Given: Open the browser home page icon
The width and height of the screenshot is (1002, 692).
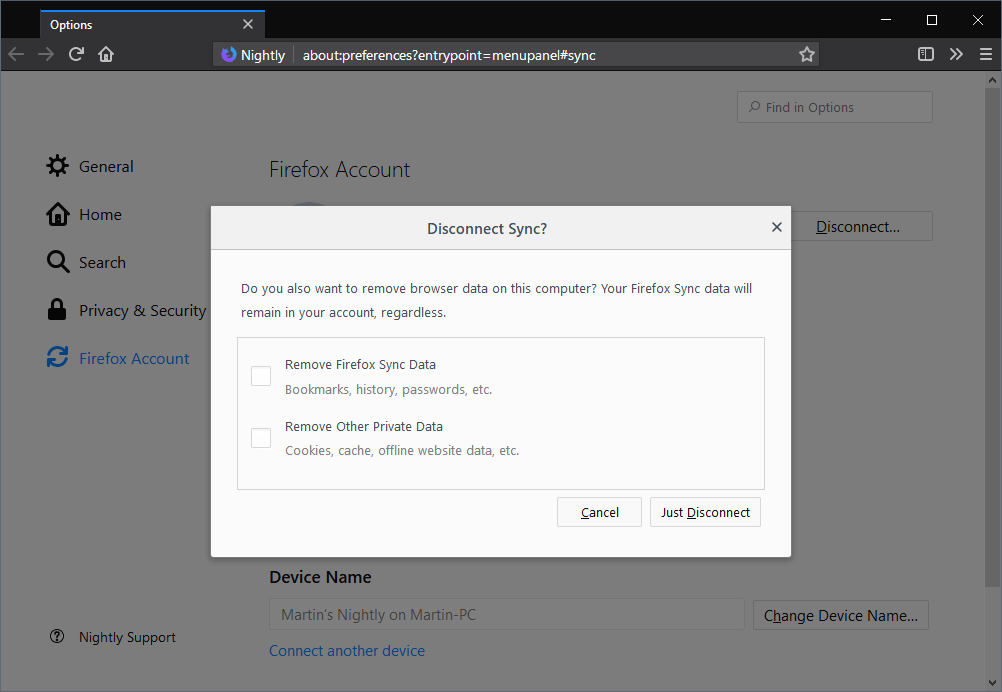Looking at the screenshot, I should point(106,54).
